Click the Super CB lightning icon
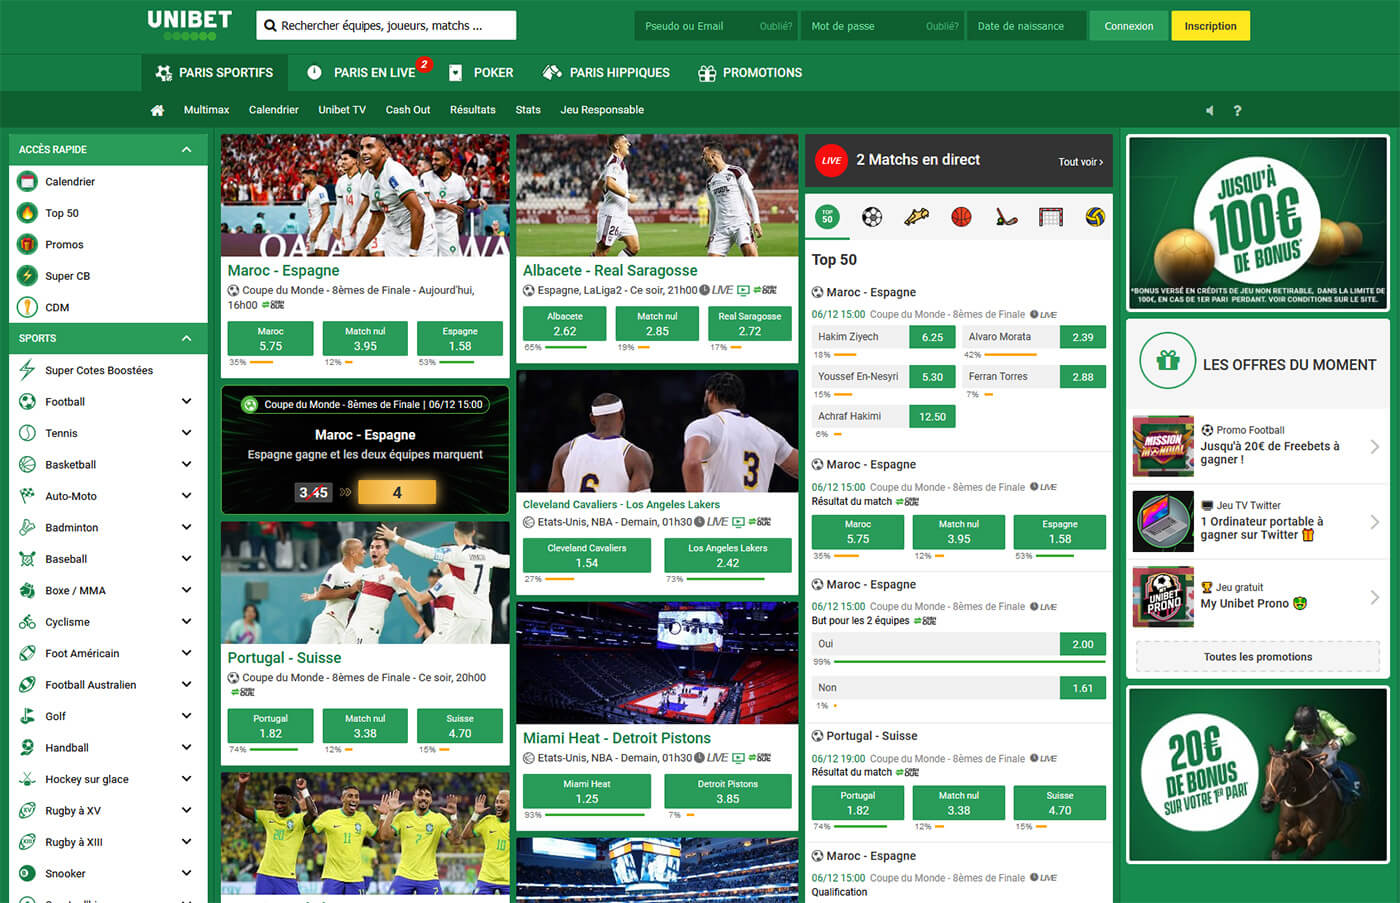 point(27,276)
